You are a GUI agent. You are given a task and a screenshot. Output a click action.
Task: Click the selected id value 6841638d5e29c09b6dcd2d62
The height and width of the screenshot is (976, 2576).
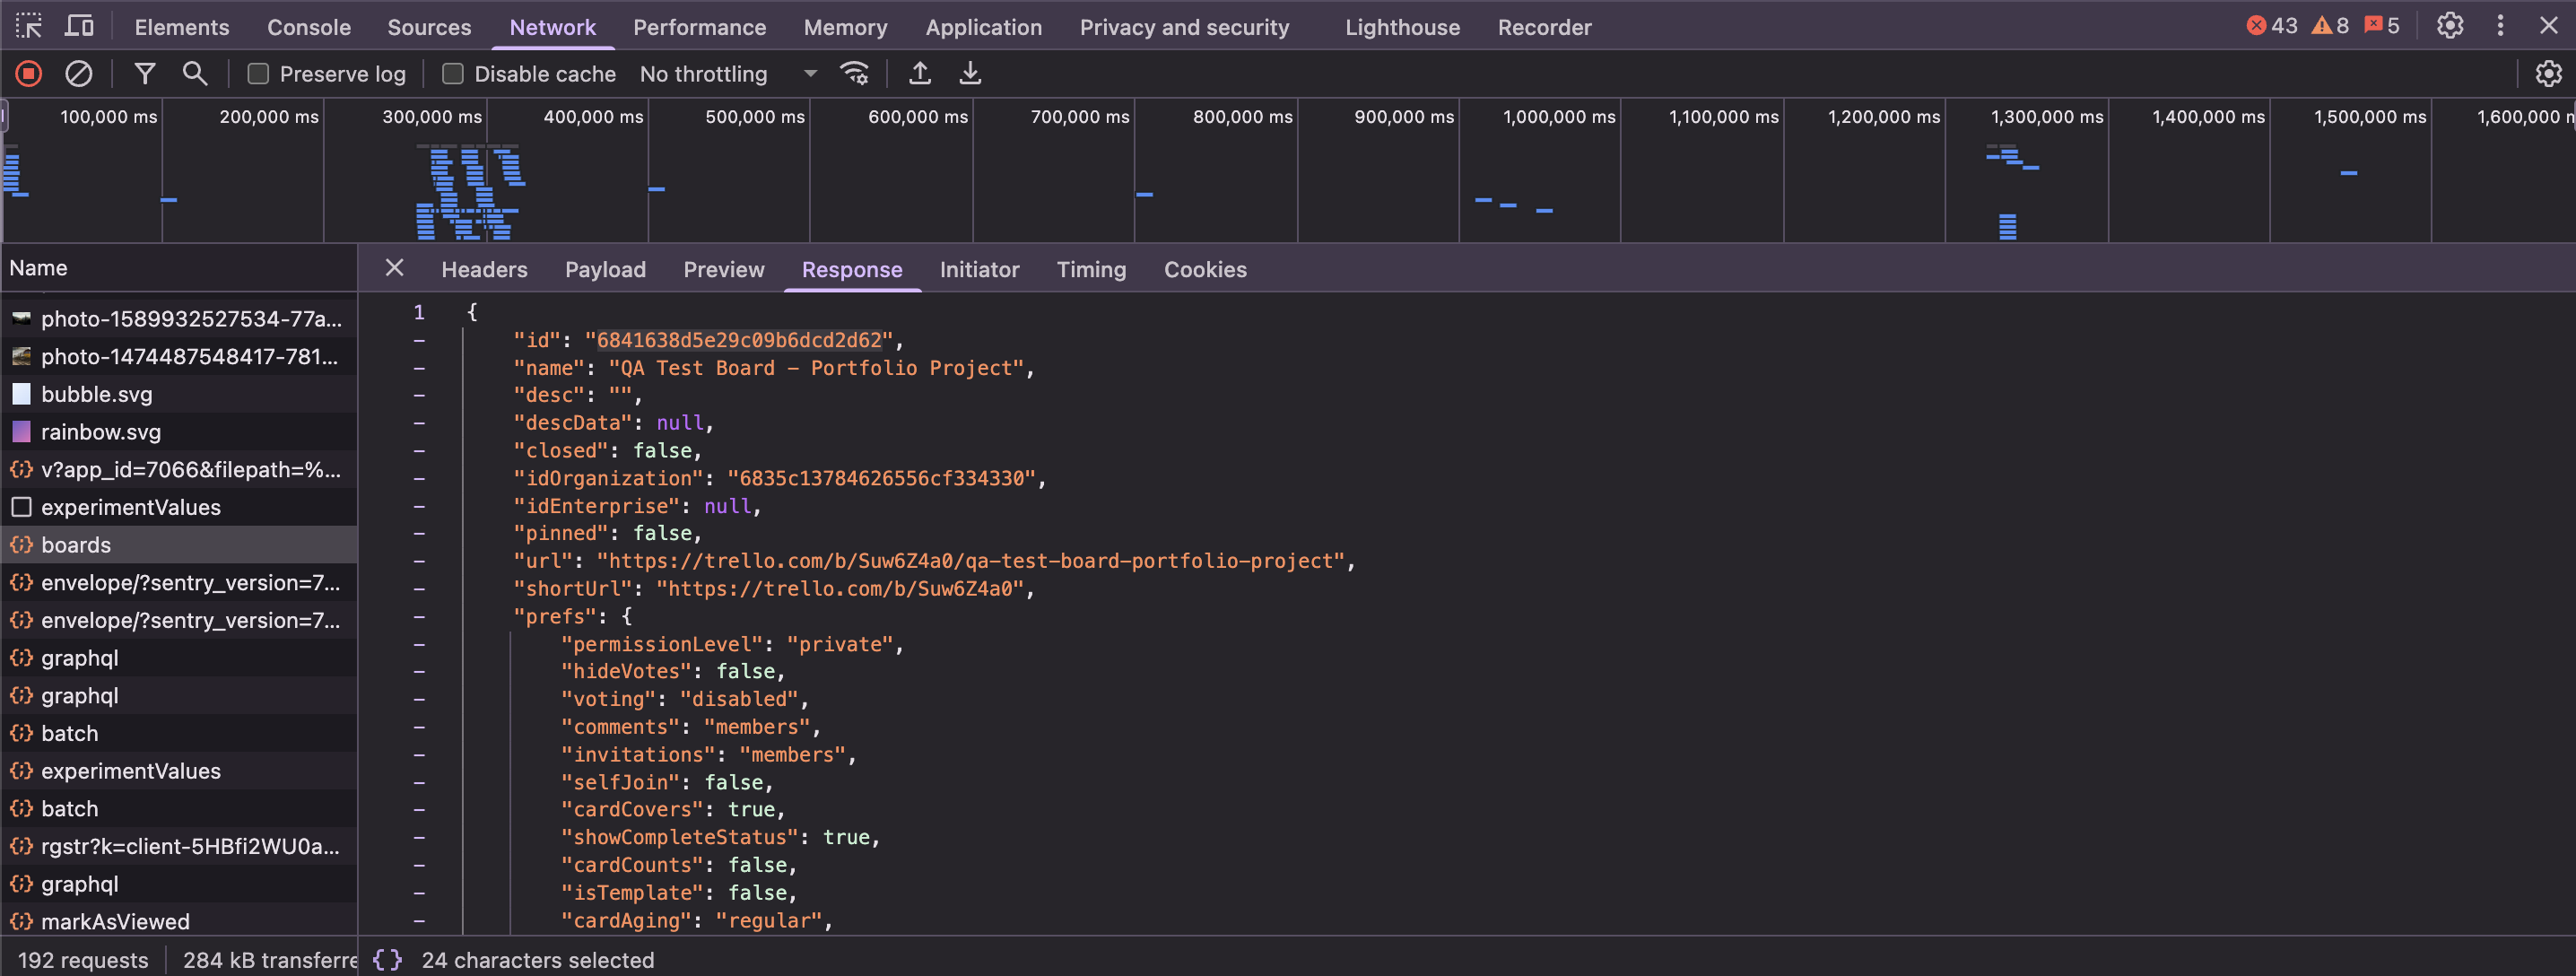click(739, 340)
